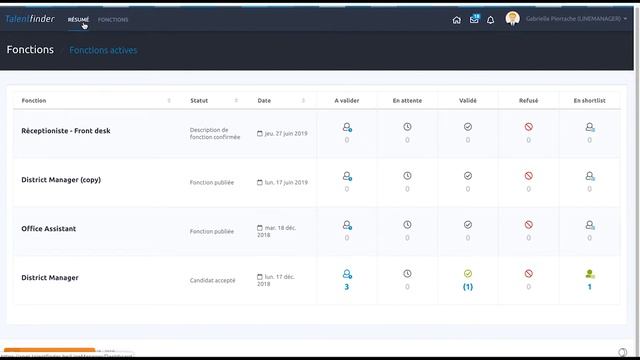Open shortlist icon for District Manager (copy)

tap(590, 176)
